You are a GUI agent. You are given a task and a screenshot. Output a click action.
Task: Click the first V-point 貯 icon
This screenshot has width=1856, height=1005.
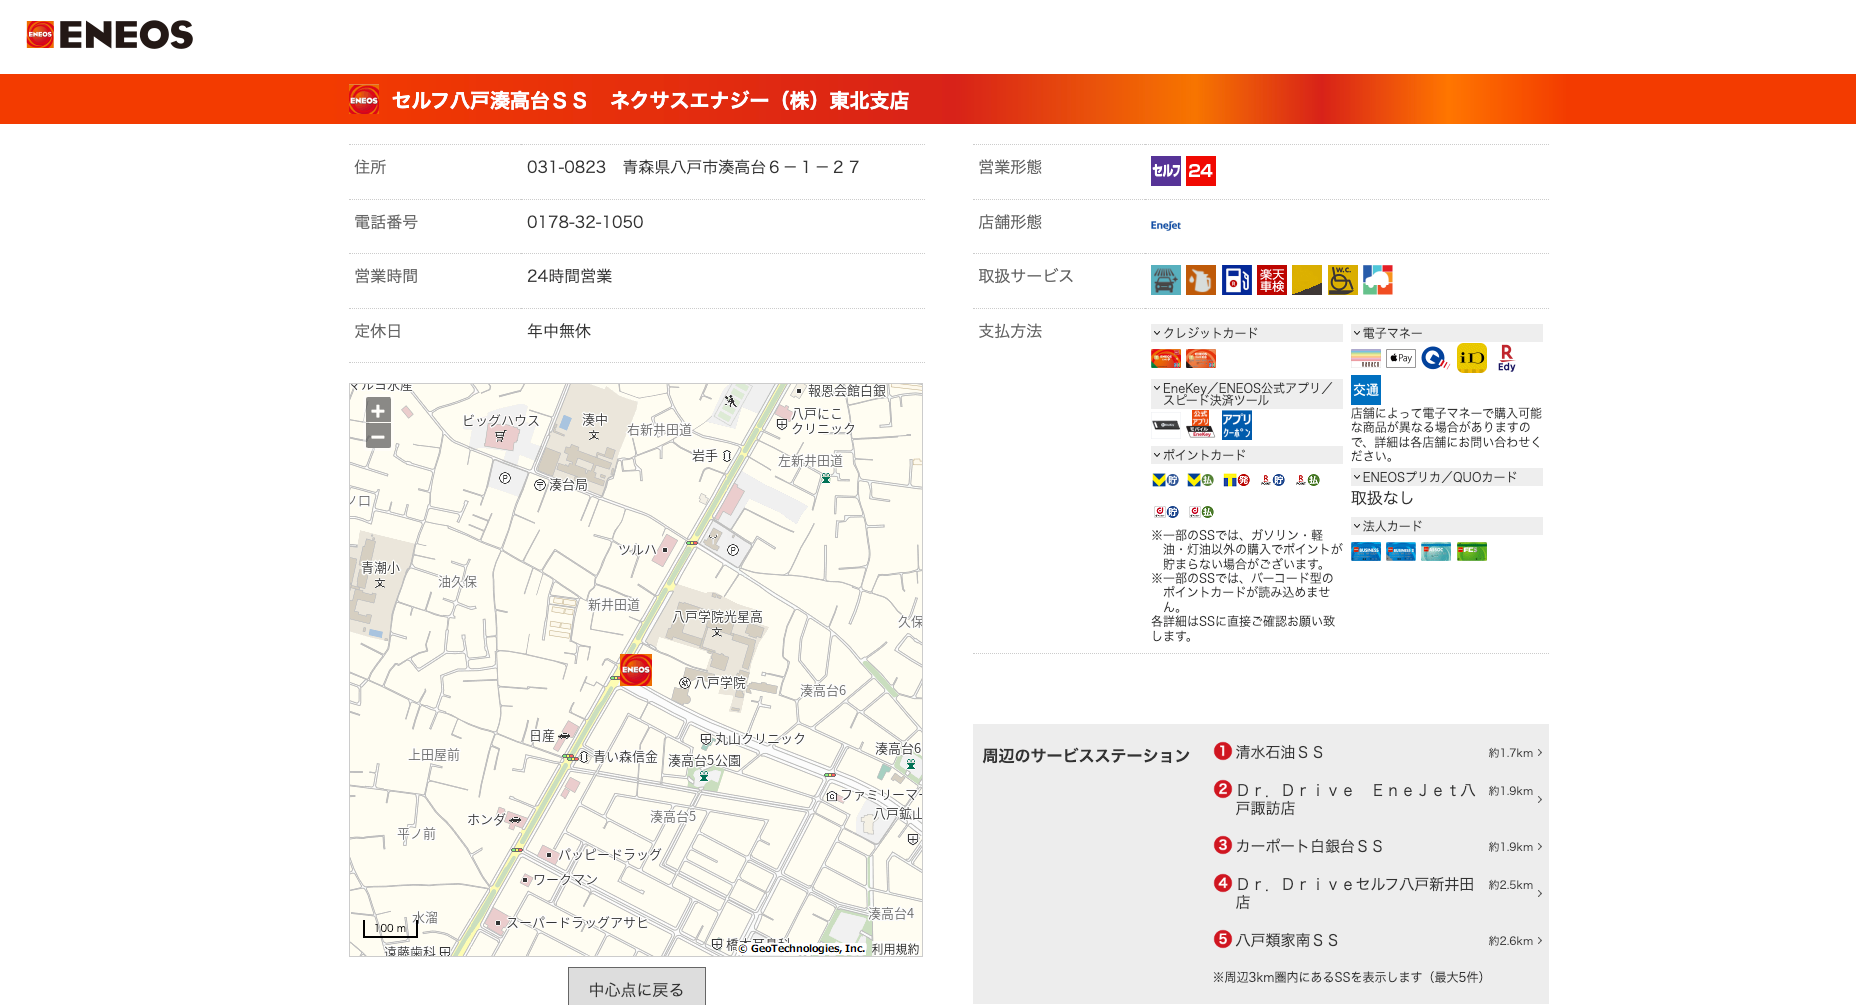pos(1166,480)
